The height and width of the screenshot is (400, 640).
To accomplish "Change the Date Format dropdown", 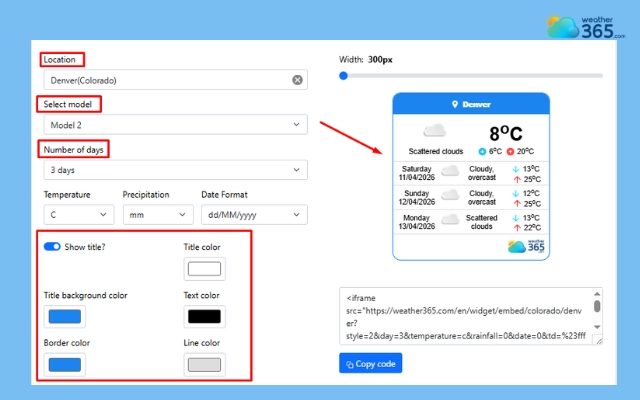I will click(253, 214).
